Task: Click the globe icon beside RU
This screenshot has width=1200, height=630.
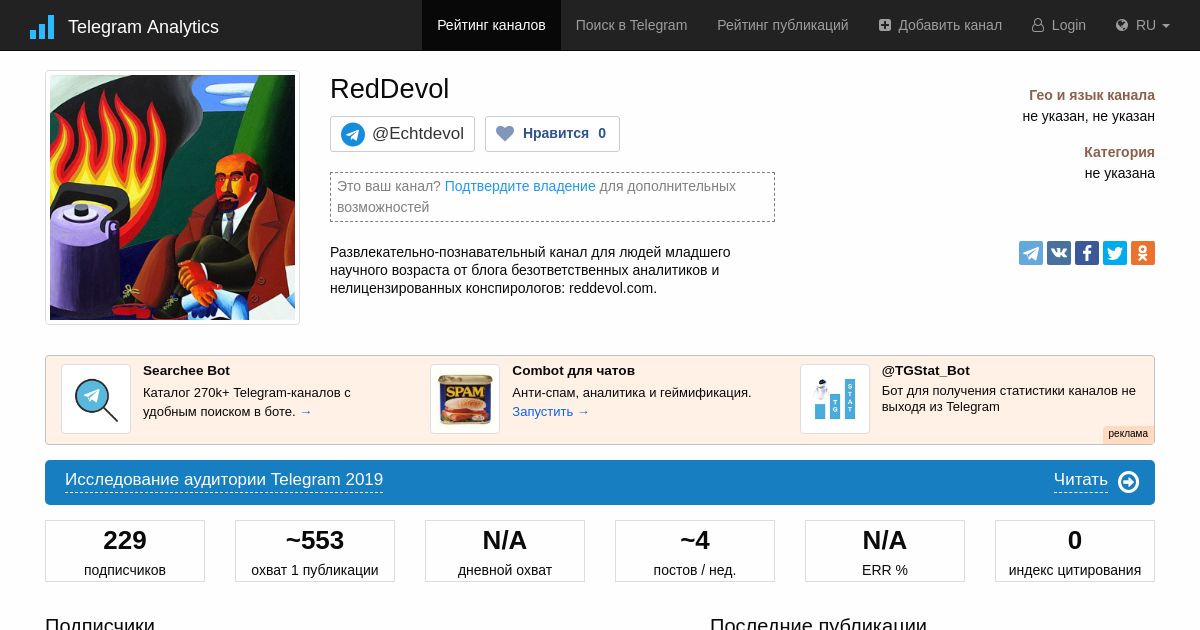Action: [x=1122, y=25]
